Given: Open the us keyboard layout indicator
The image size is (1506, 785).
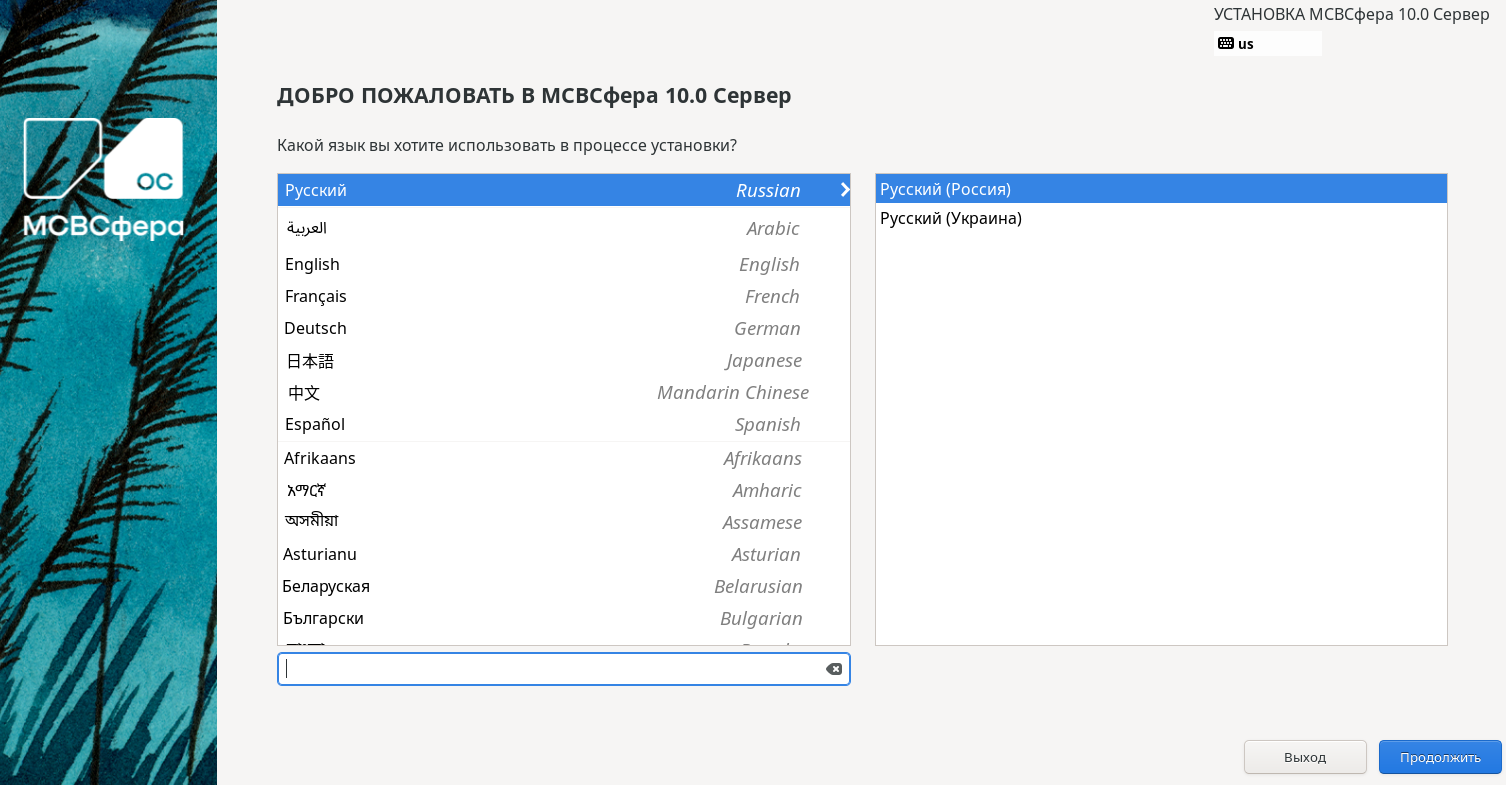Looking at the screenshot, I should point(1267,43).
